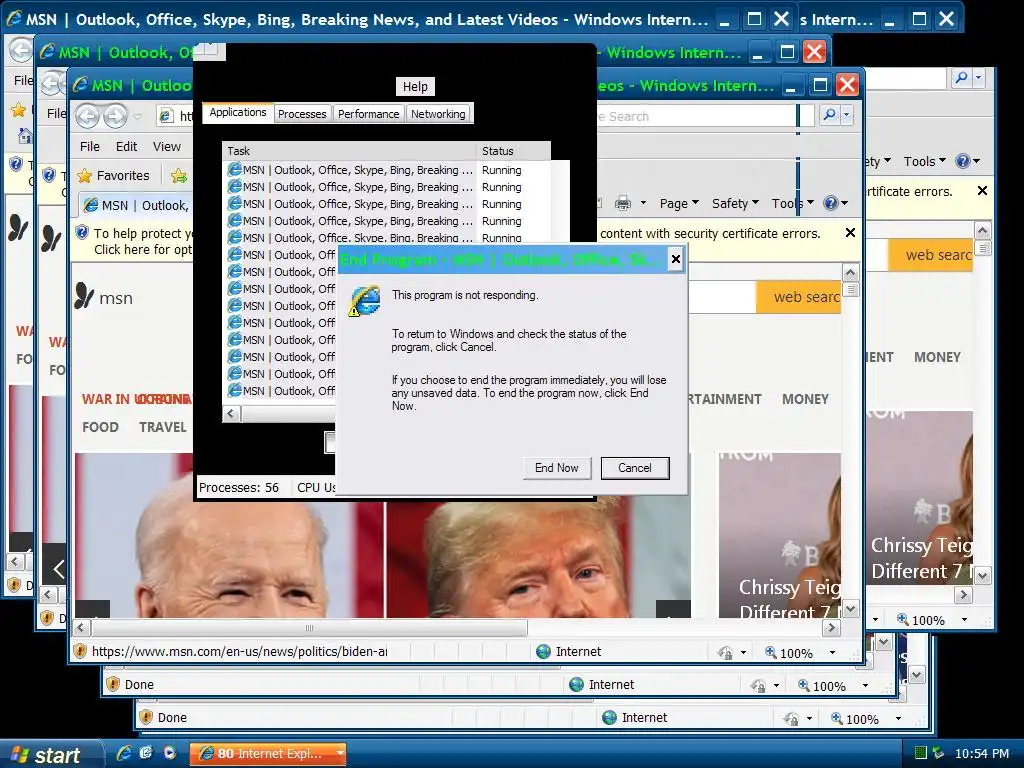Open search dropdown arrow in rightmost IE window

[x=978, y=78]
